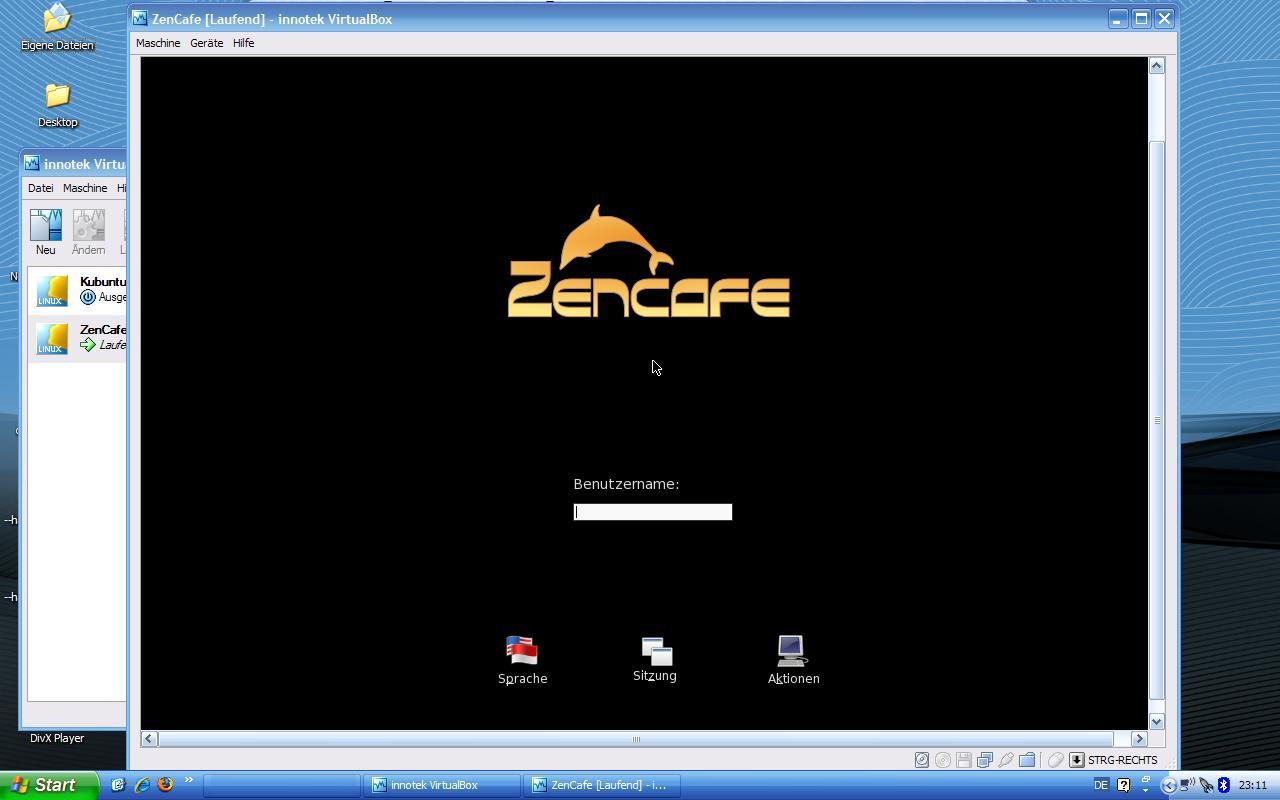Open the Maschine menu in ZenCafe window
Viewport: 1280px width, 800px height.
158,43
